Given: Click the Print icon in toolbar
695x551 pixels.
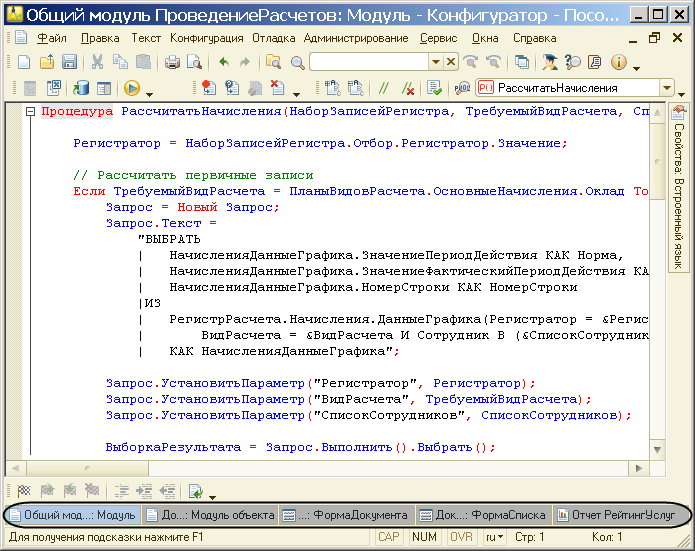Looking at the screenshot, I should click(x=171, y=62).
